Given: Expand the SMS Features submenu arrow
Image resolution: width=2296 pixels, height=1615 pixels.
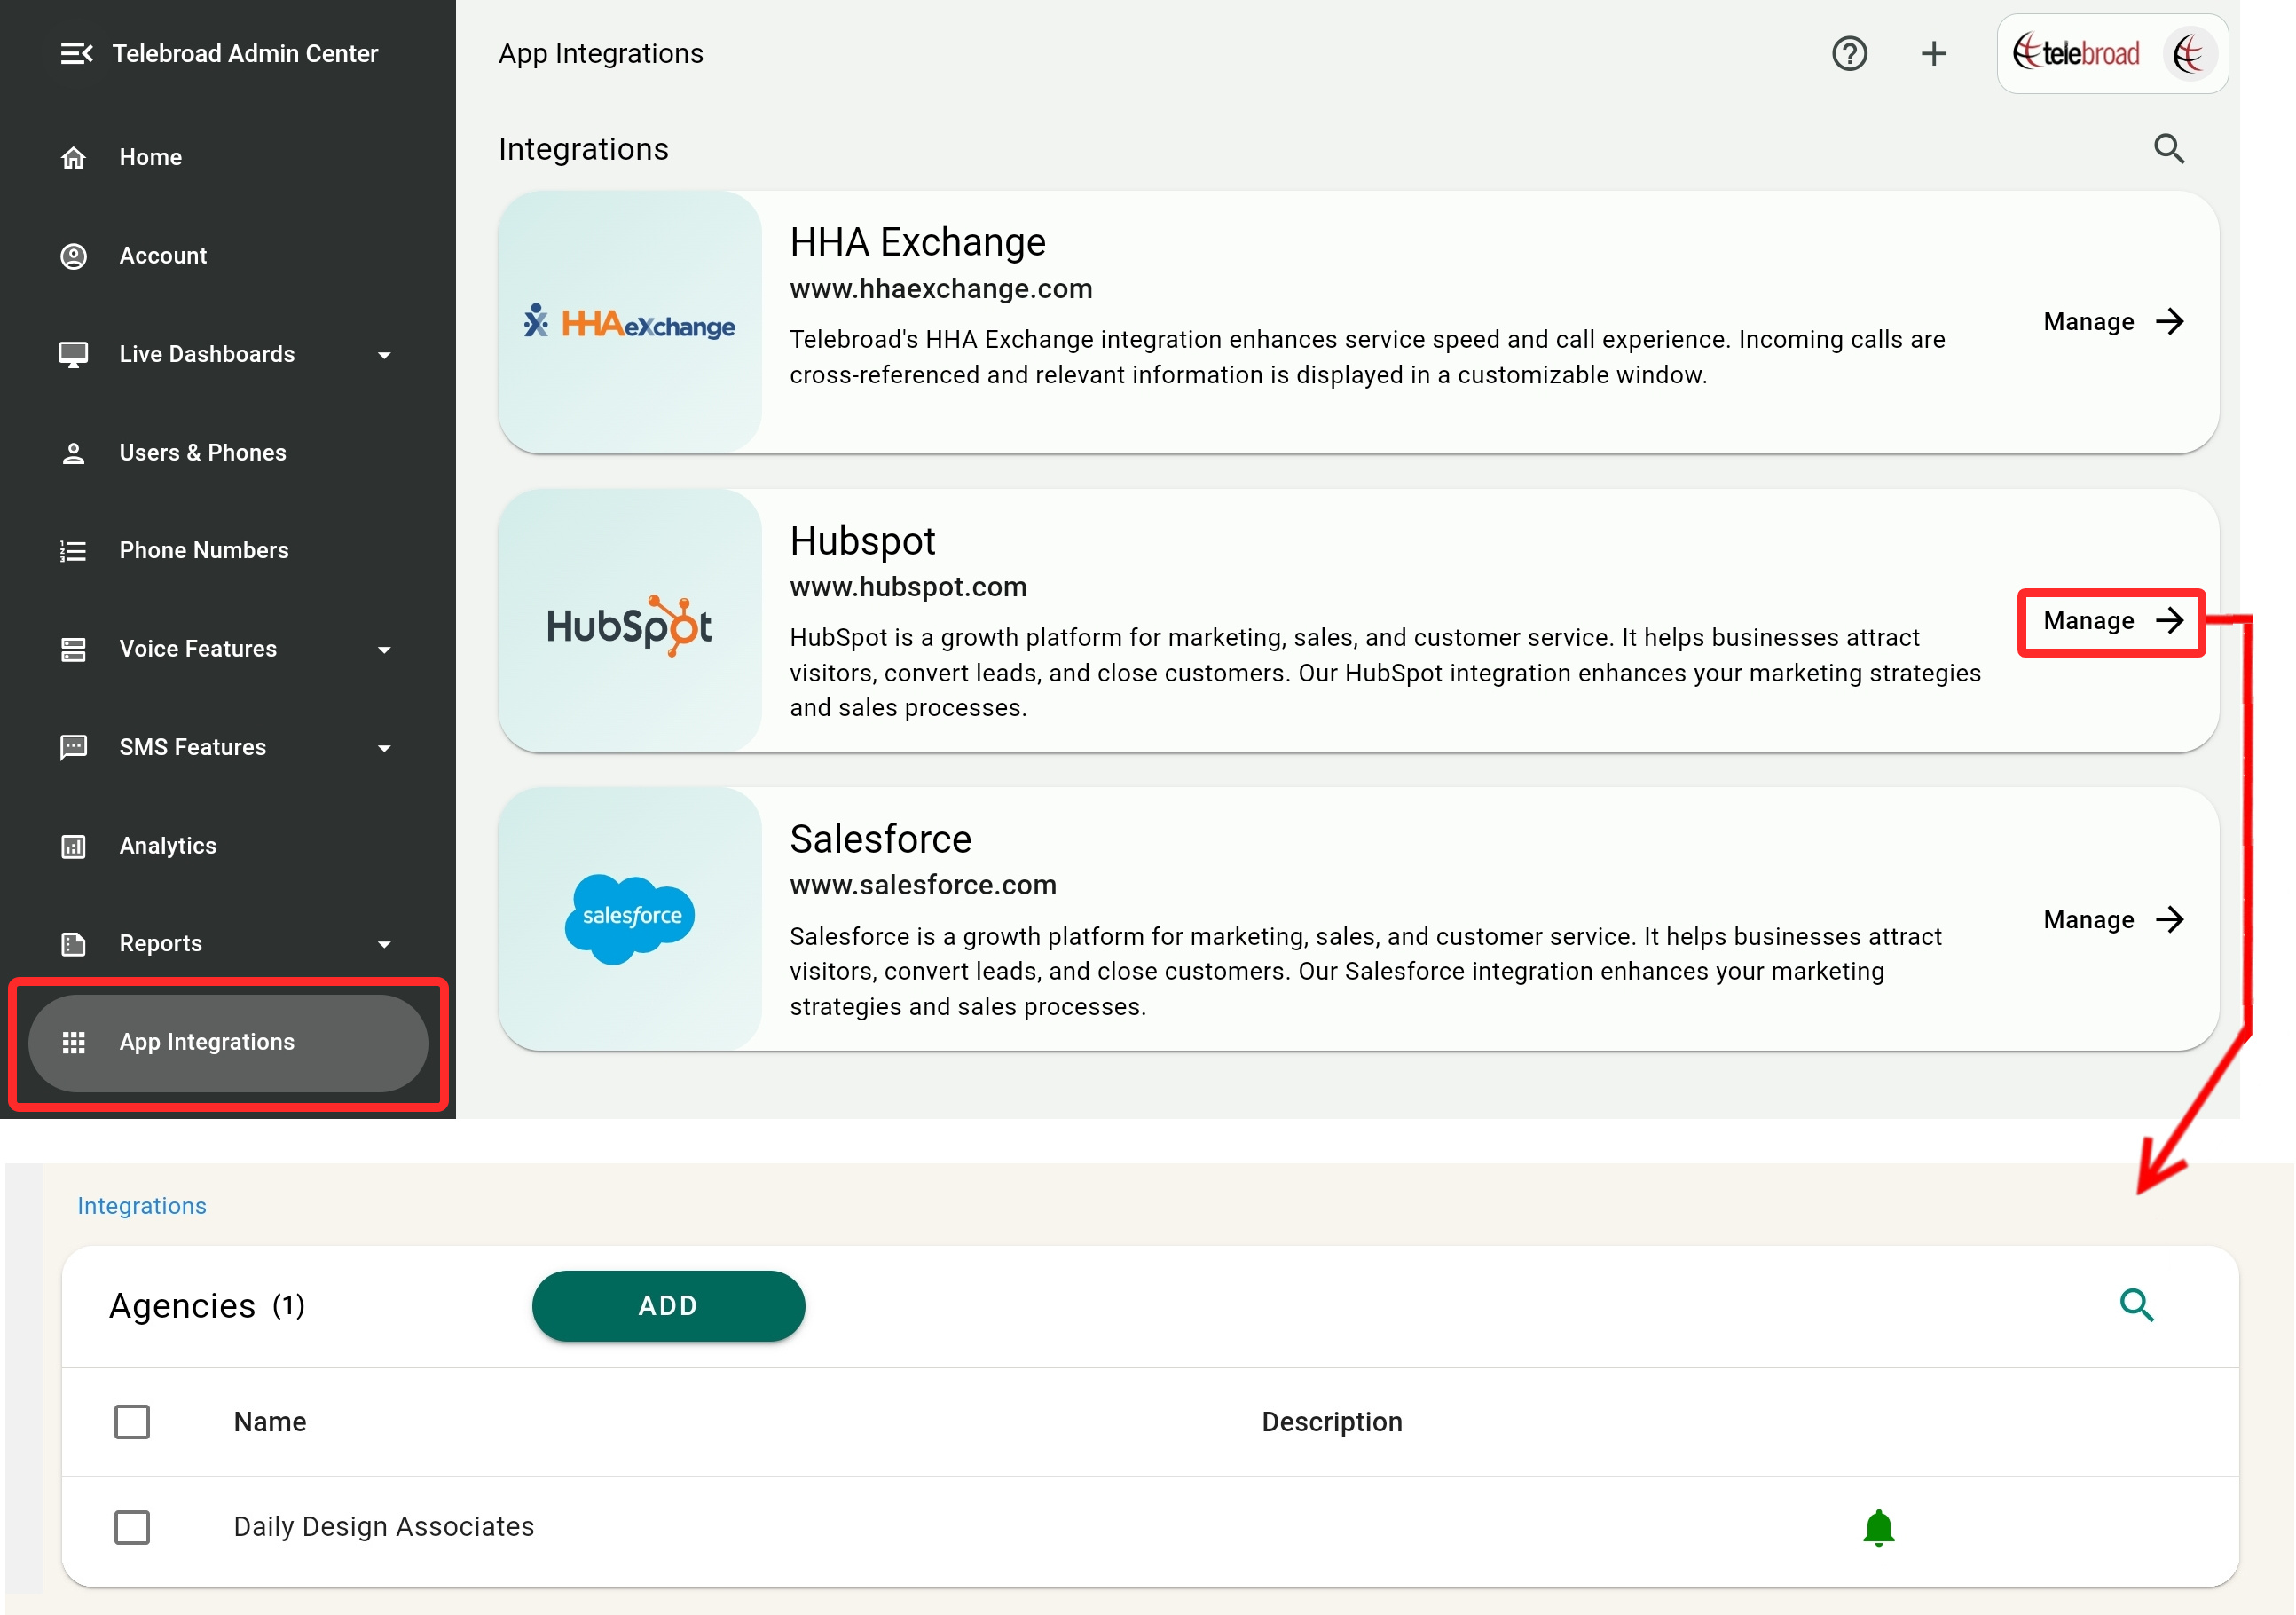Looking at the screenshot, I should (x=384, y=748).
